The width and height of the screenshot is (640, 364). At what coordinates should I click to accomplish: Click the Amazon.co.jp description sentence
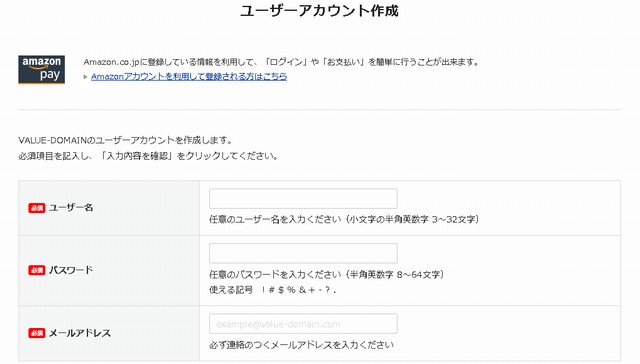(x=282, y=62)
